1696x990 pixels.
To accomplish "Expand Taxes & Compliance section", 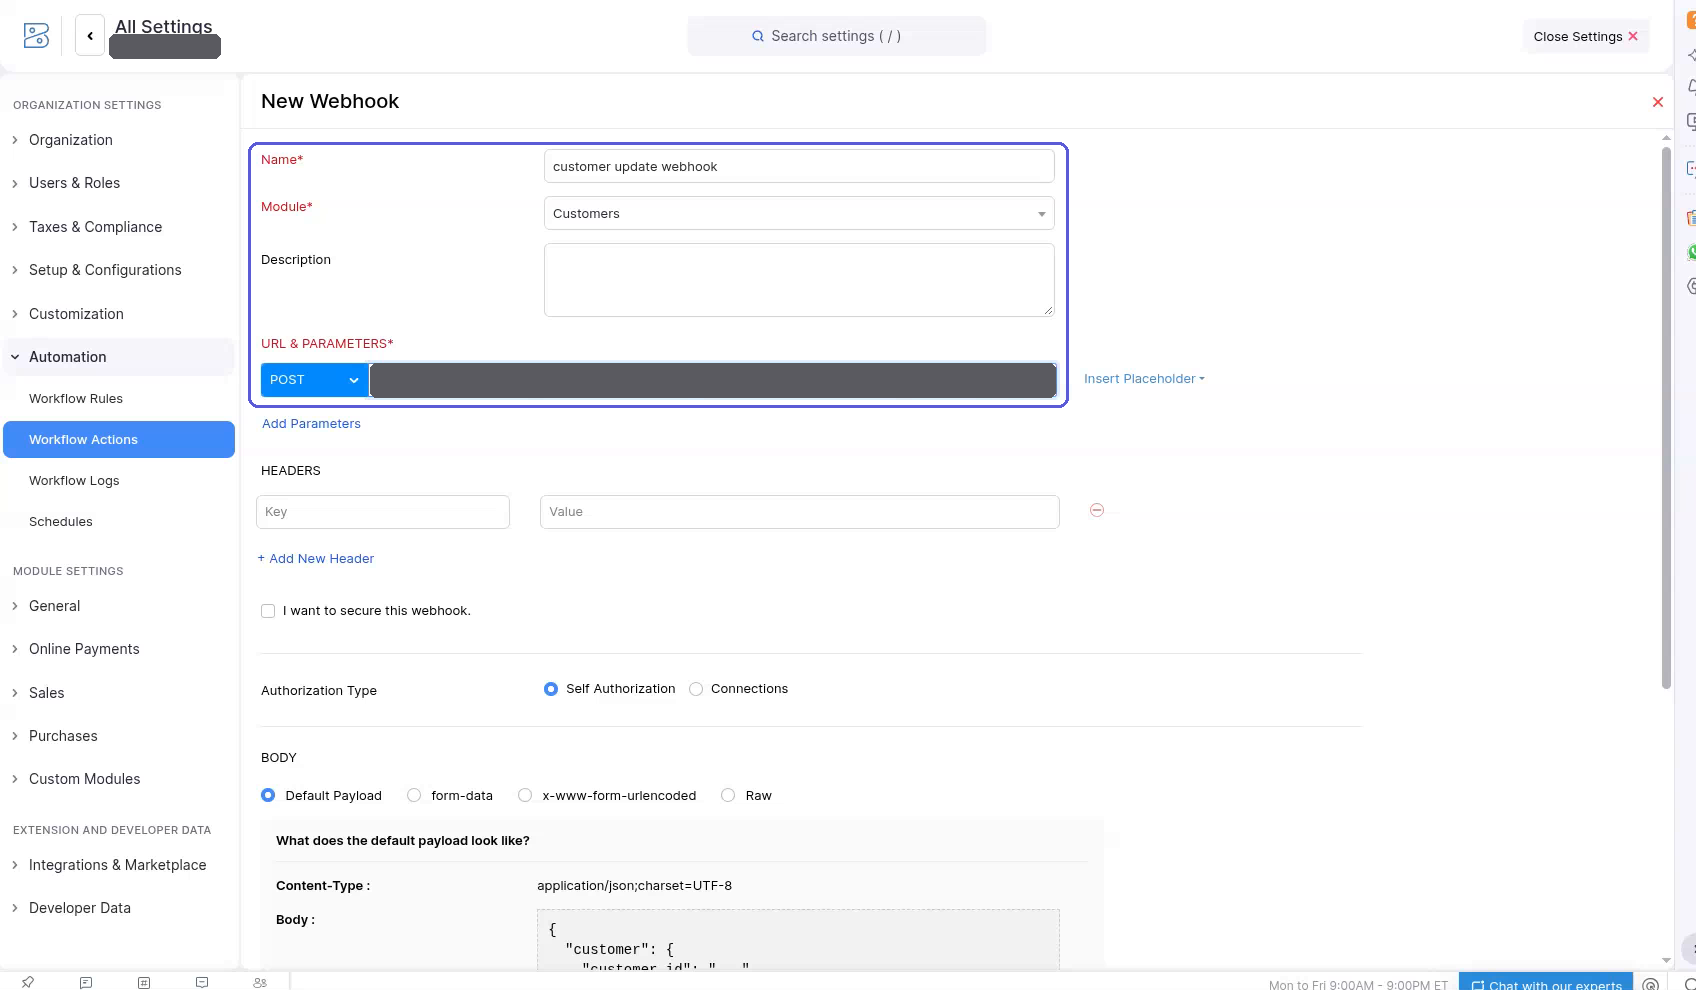I will (x=95, y=227).
